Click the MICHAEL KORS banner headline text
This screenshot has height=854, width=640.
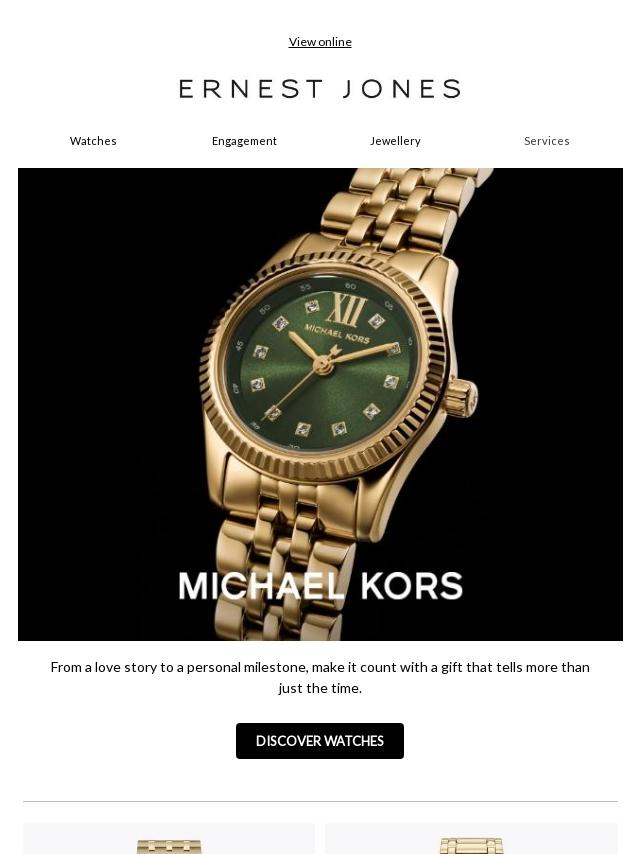click(x=320, y=585)
